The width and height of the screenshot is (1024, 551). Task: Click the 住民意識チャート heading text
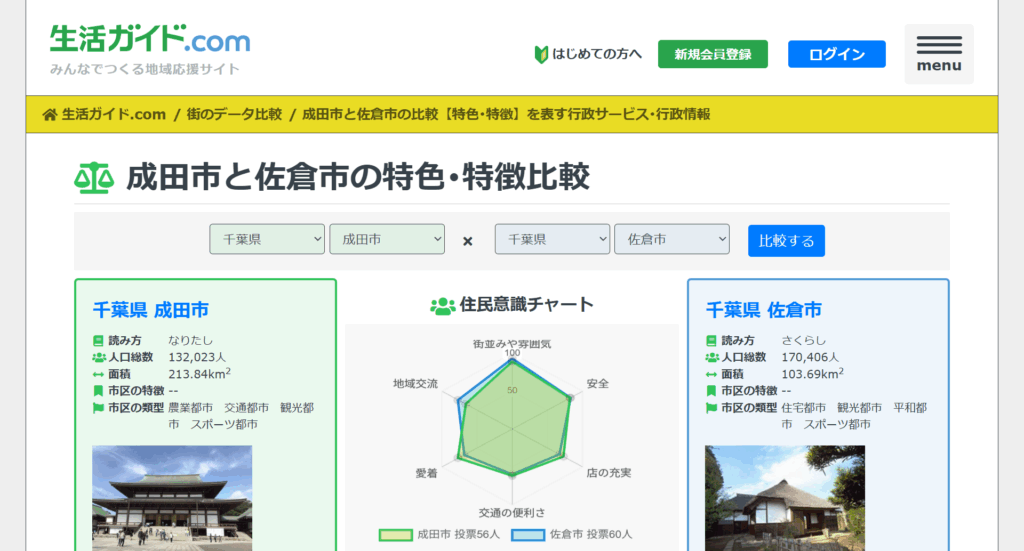(x=526, y=305)
